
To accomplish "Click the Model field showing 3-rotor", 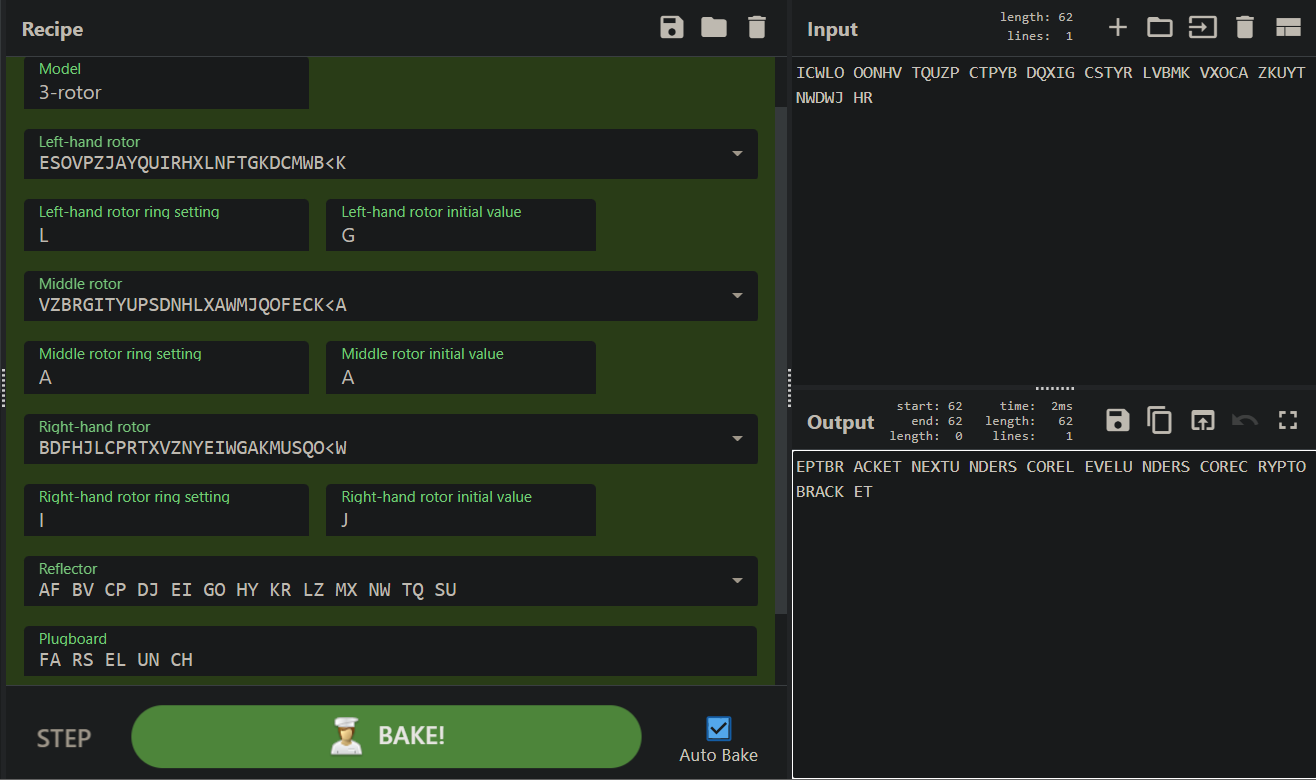I will pos(166,83).
